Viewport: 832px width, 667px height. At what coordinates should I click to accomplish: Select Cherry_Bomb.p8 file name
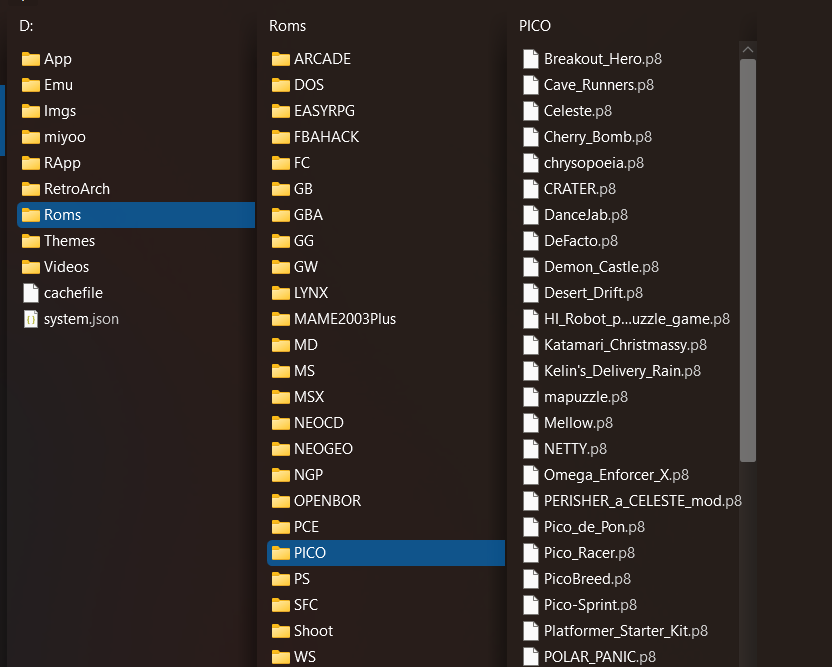point(598,137)
